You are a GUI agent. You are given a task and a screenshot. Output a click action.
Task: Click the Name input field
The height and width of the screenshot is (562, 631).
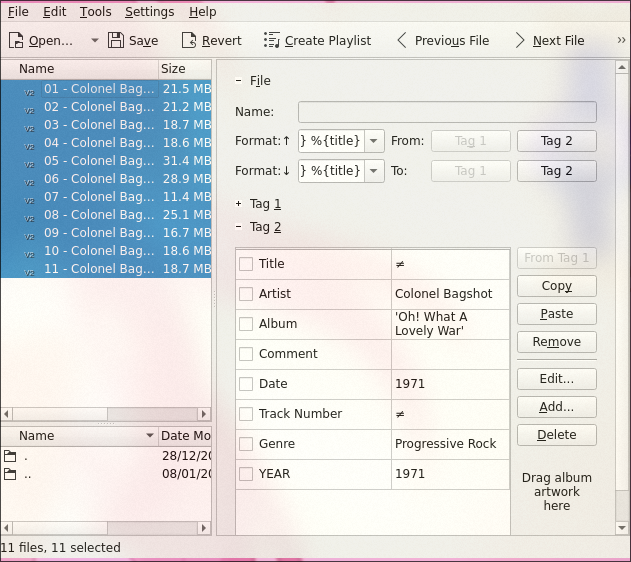(447, 112)
